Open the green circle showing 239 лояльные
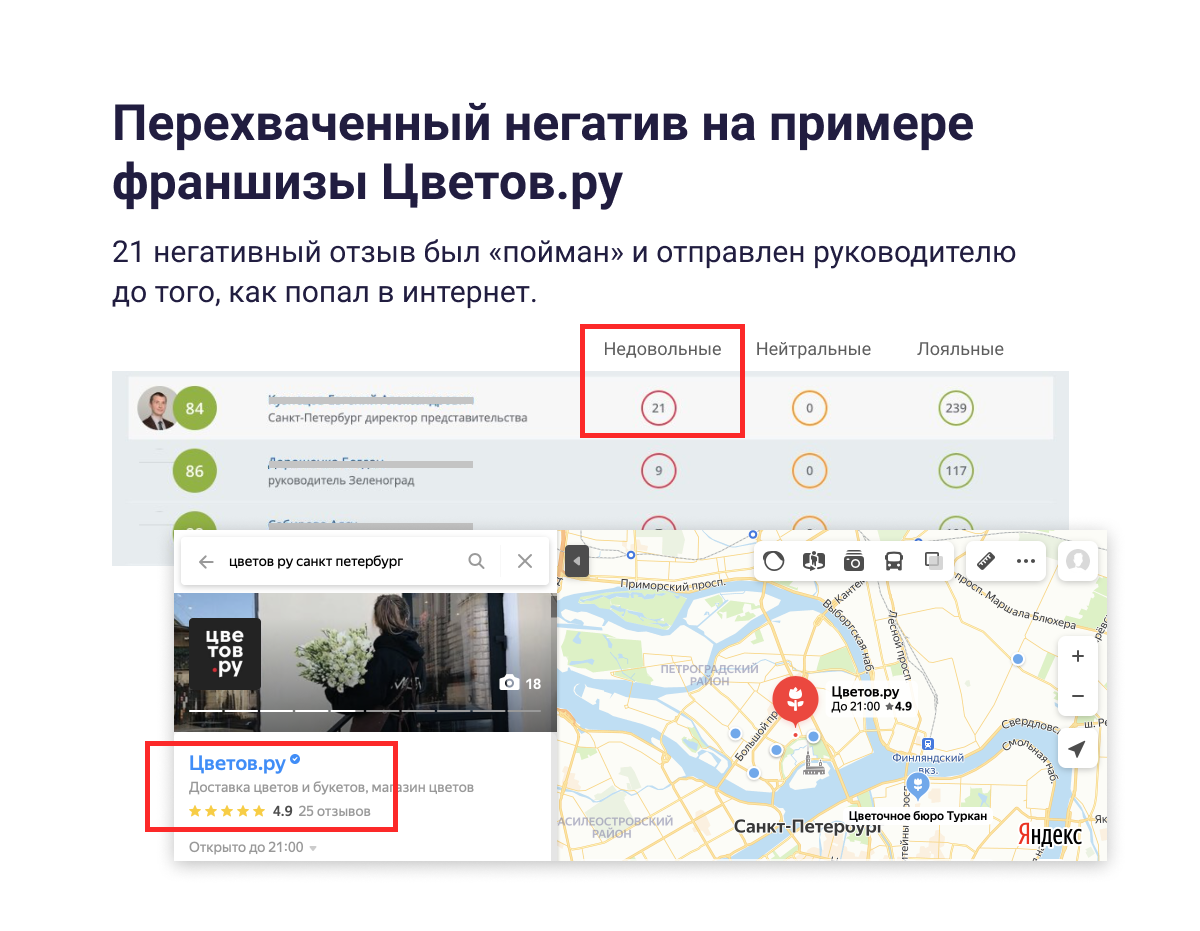 tap(957, 408)
